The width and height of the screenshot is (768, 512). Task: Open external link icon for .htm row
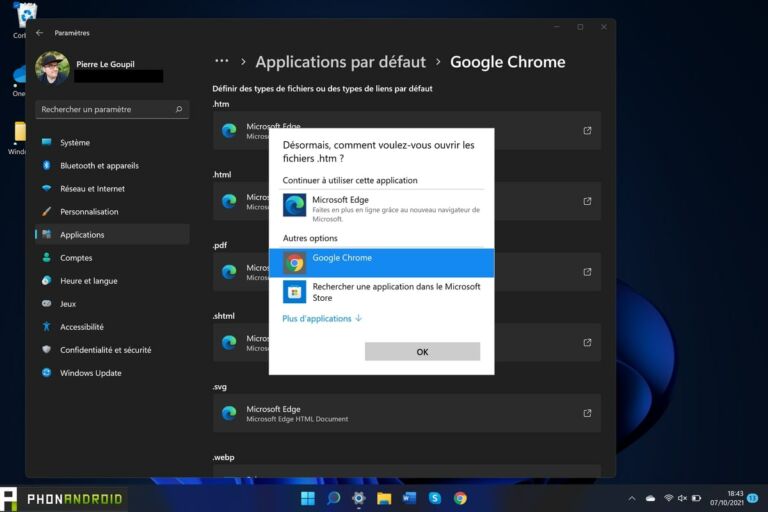[x=587, y=130]
